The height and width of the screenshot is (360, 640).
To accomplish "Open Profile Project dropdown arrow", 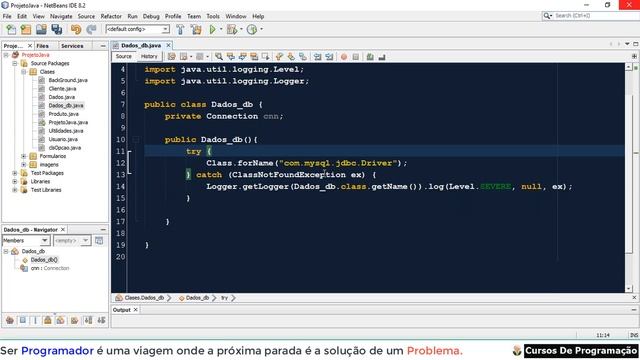I will (261, 29).
